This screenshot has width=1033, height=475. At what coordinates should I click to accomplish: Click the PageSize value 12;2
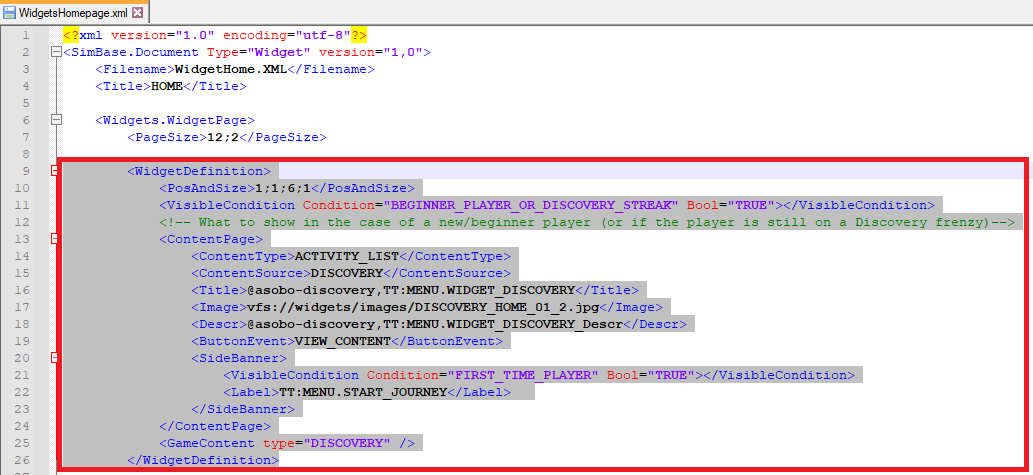(223, 137)
